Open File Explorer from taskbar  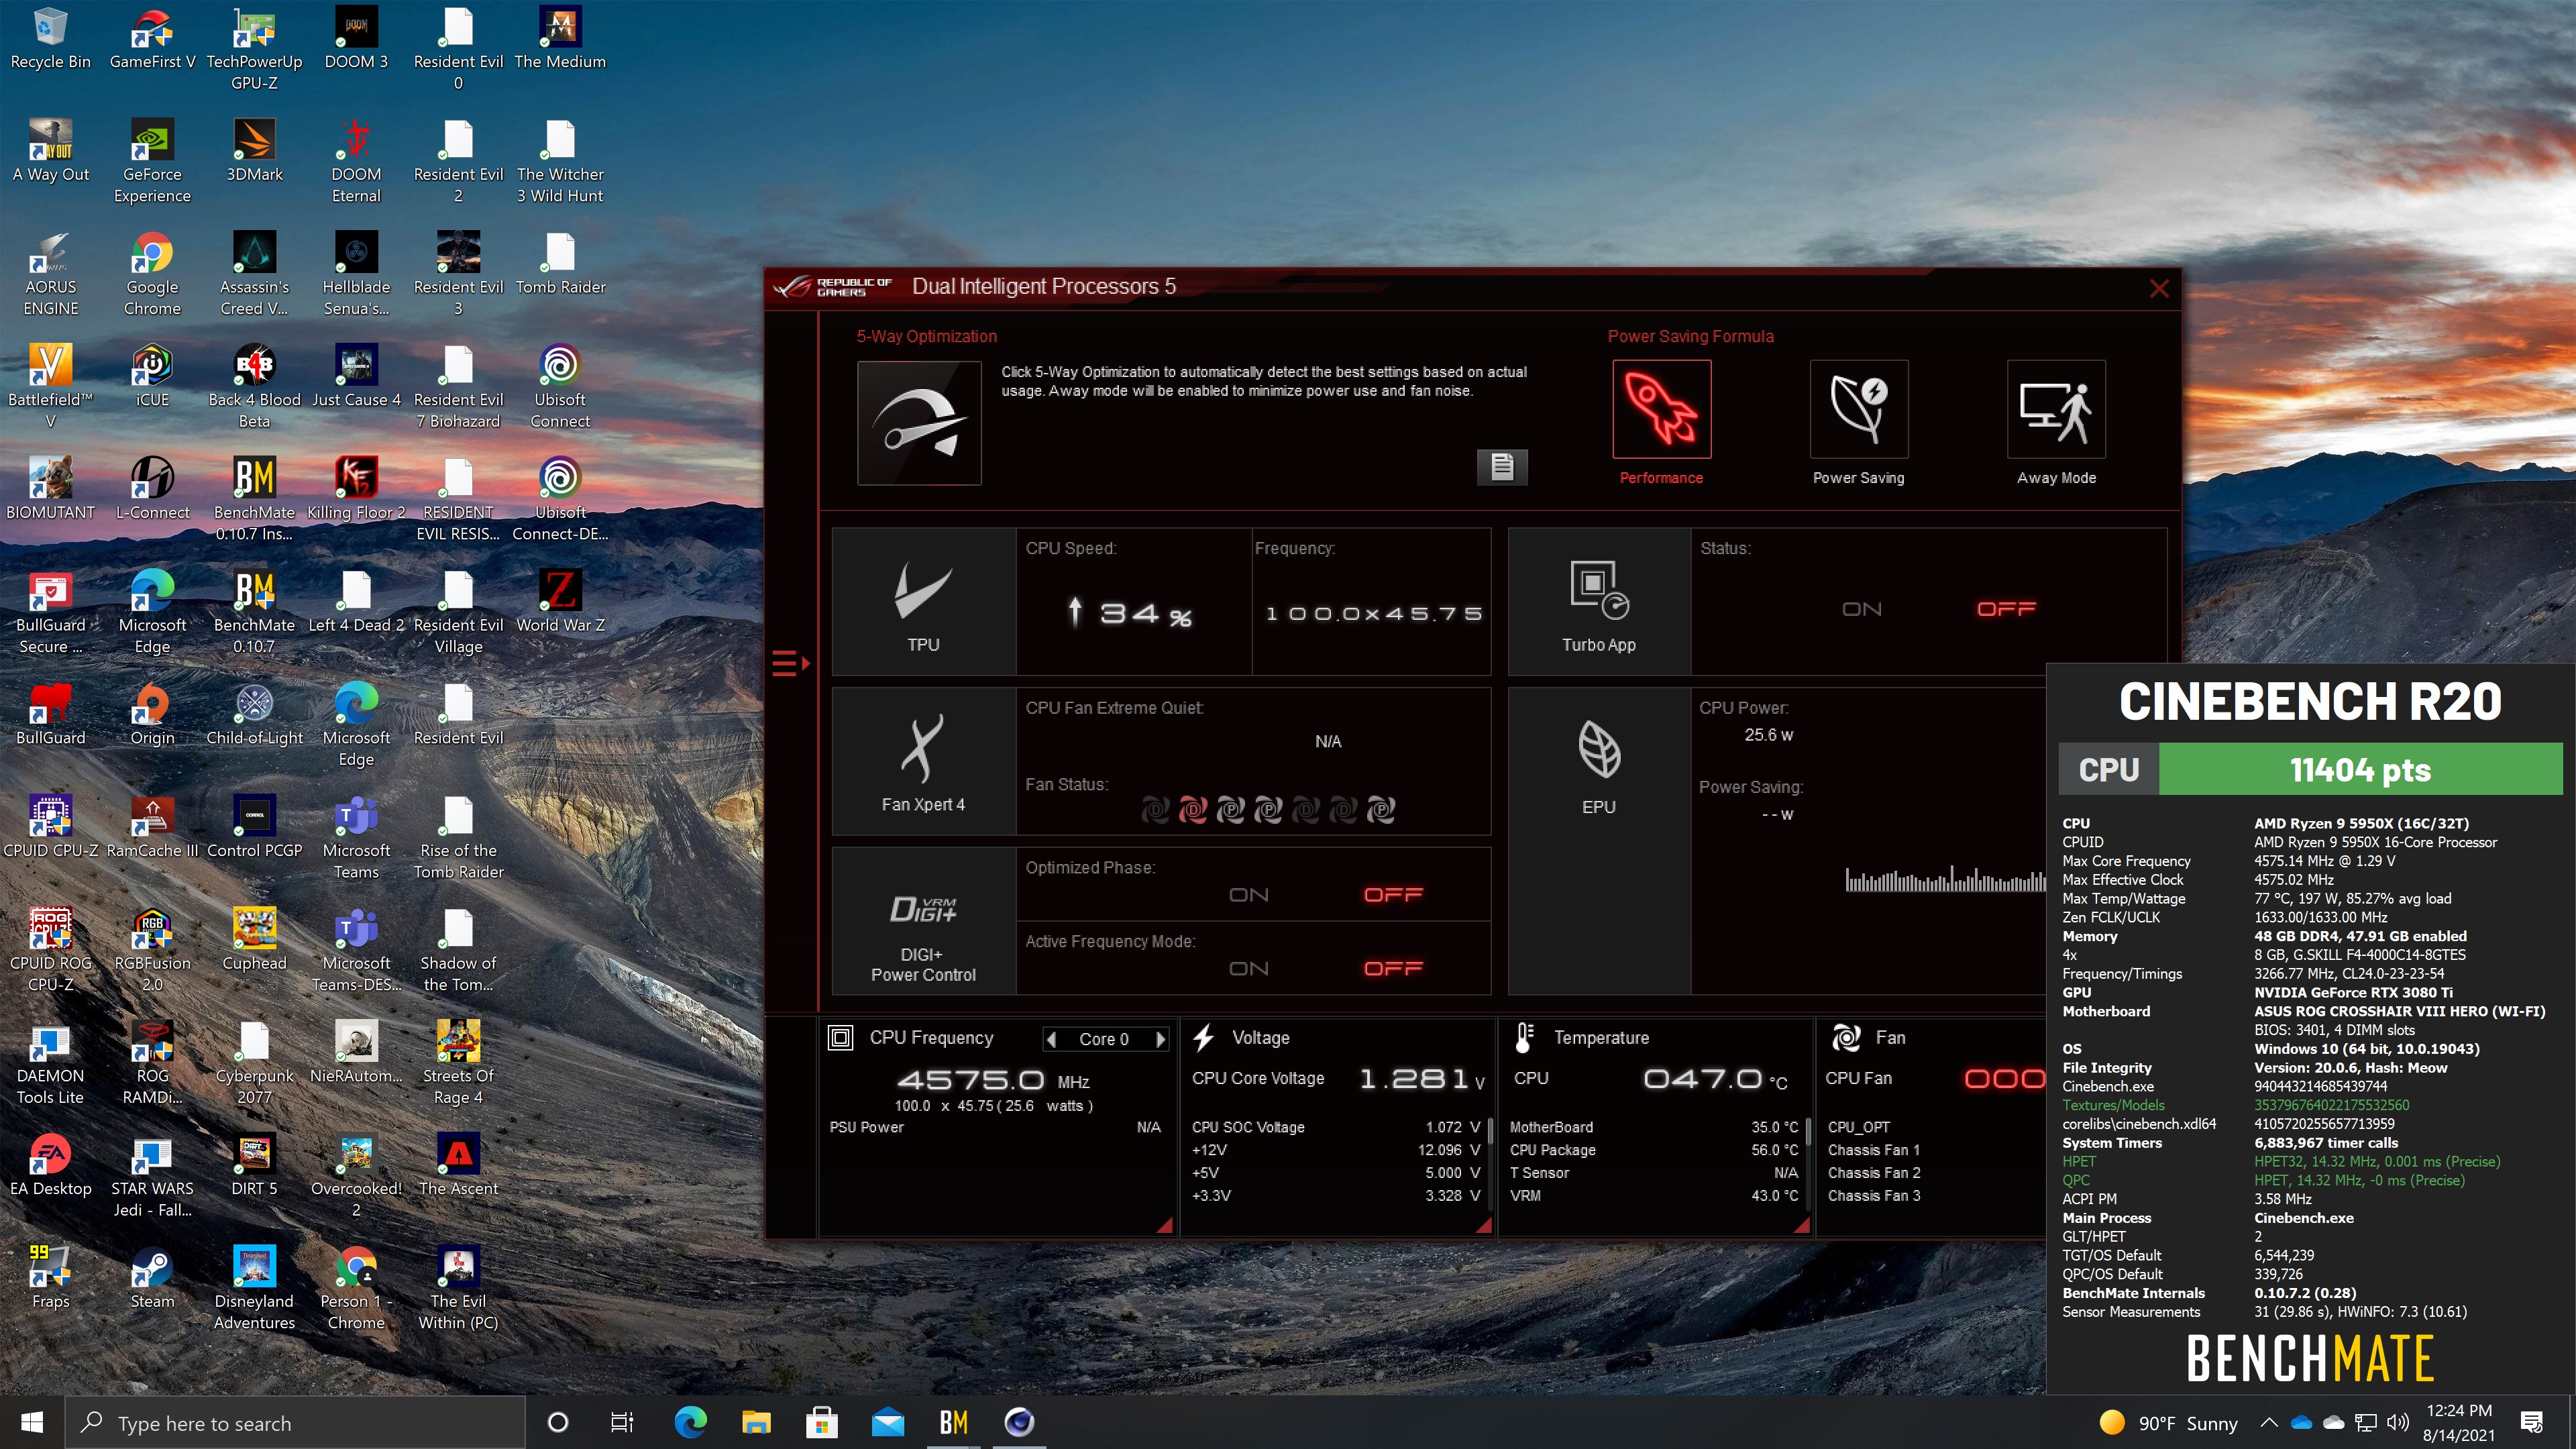pos(756,1422)
